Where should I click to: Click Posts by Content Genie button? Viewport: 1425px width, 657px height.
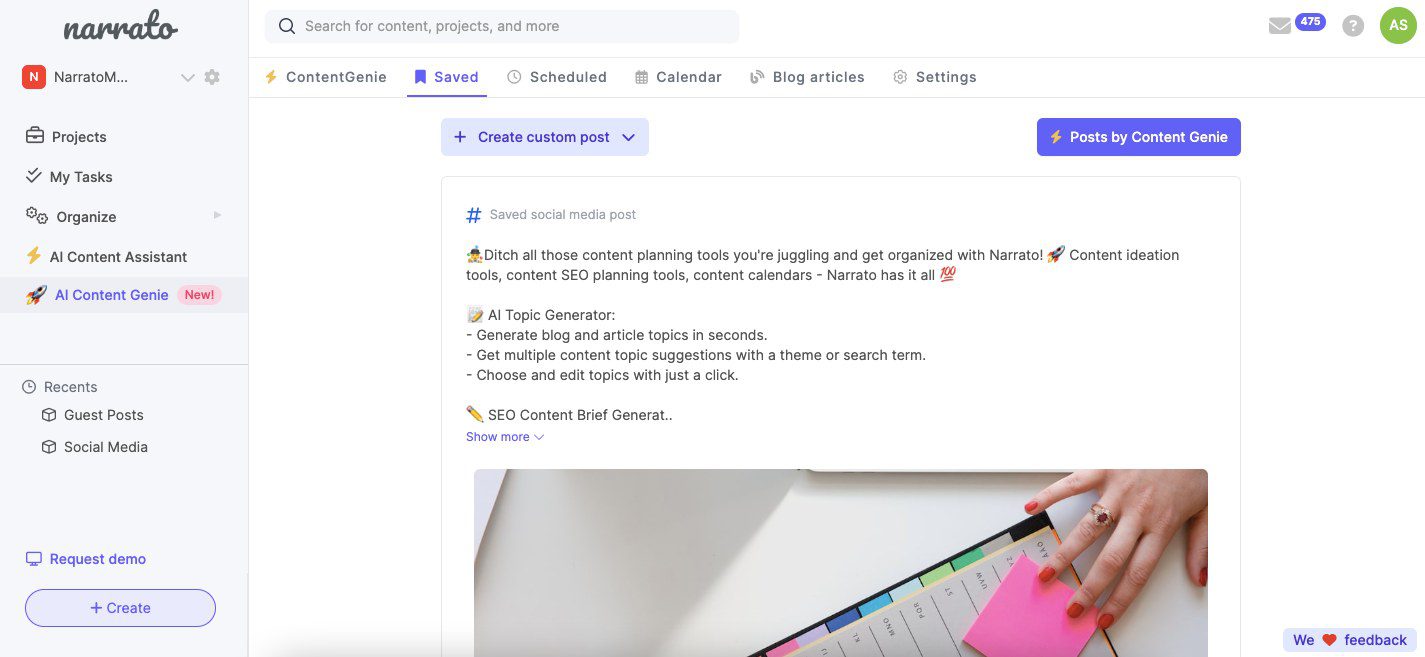coord(1139,137)
